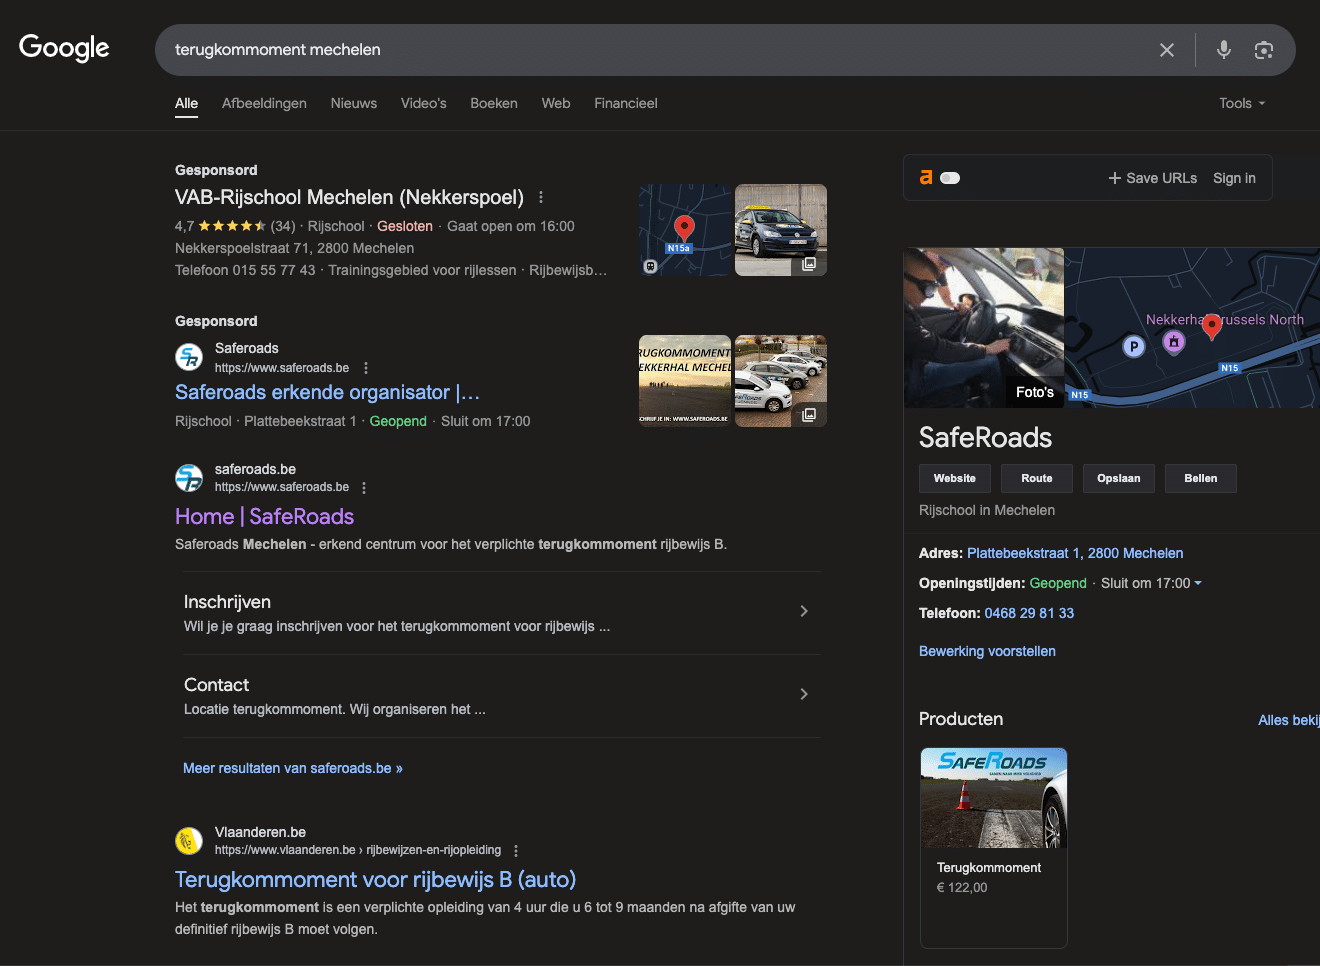Screen dimensions: 1320x966
Task: Click the Google logo
Action: [x=64, y=48]
